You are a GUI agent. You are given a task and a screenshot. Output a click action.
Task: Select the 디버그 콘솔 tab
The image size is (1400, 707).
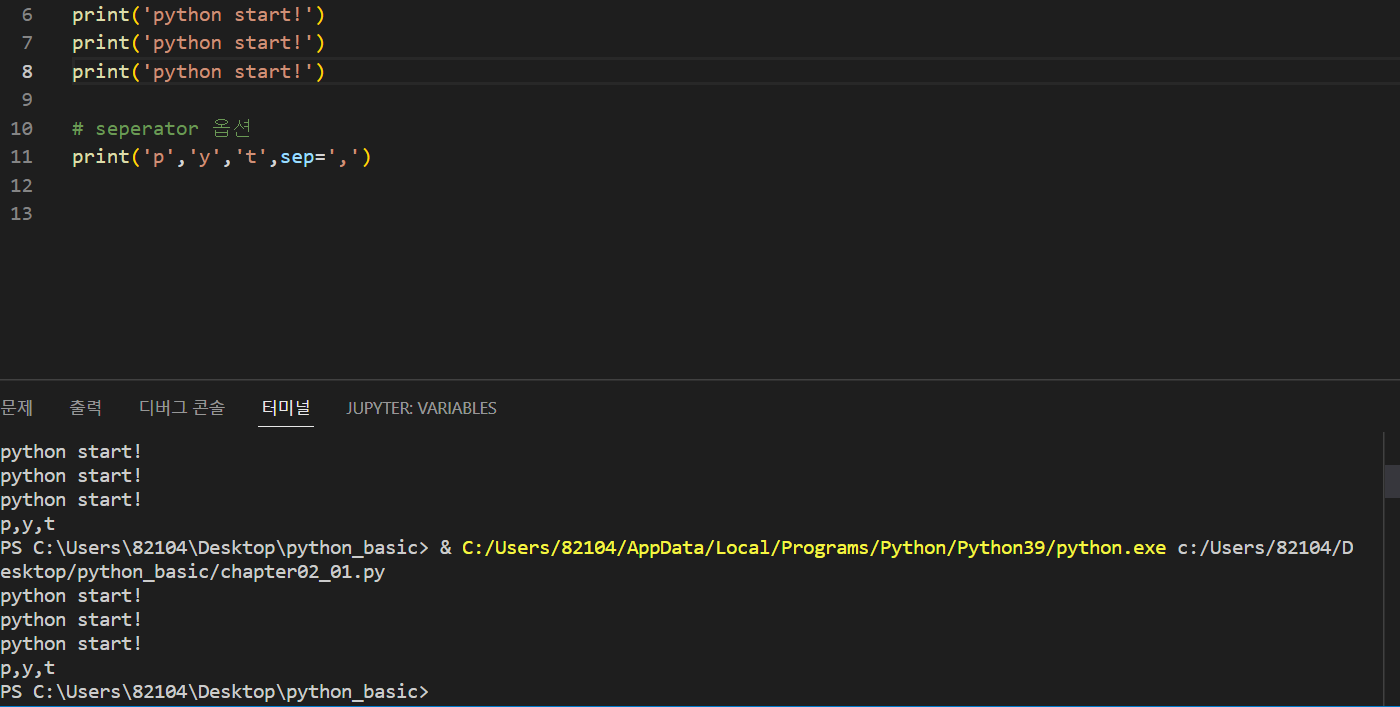[182, 408]
